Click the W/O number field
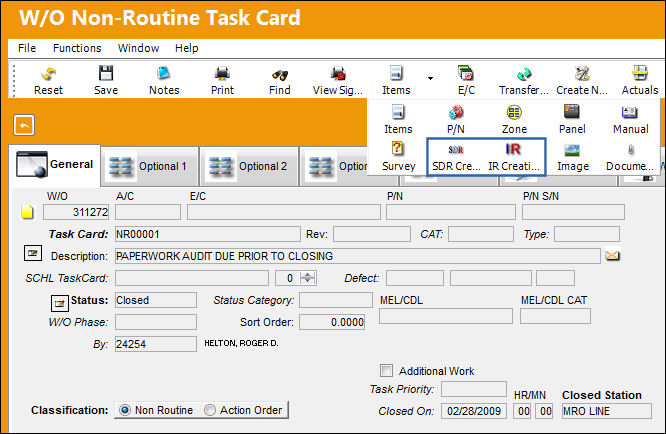 (76, 212)
